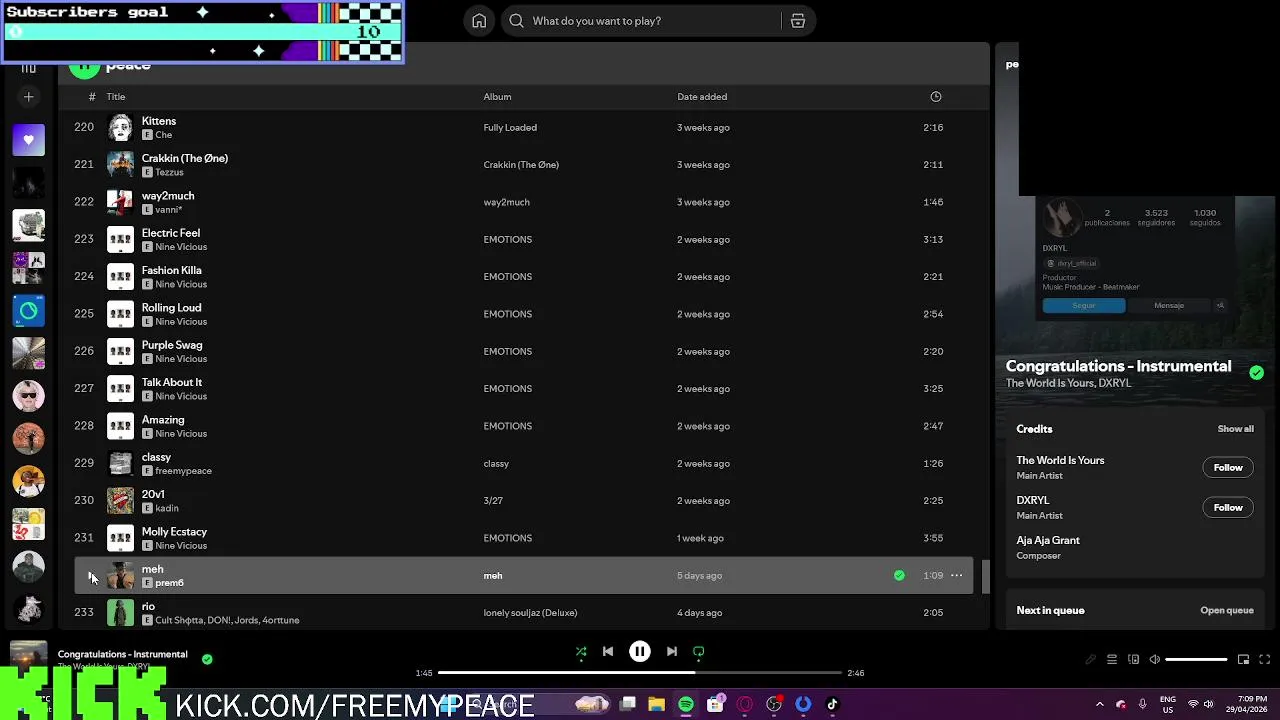Open the Microsoft Store taskbar icon

coord(715,705)
